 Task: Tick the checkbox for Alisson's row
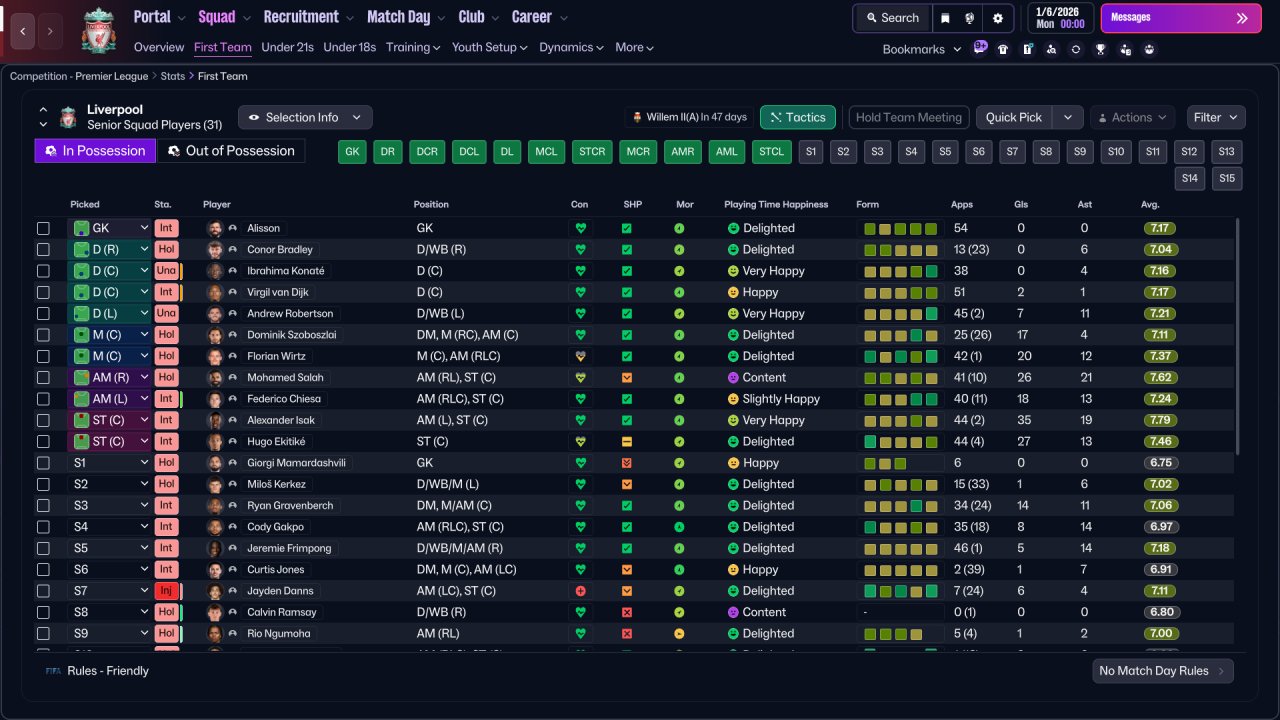[x=43, y=228]
